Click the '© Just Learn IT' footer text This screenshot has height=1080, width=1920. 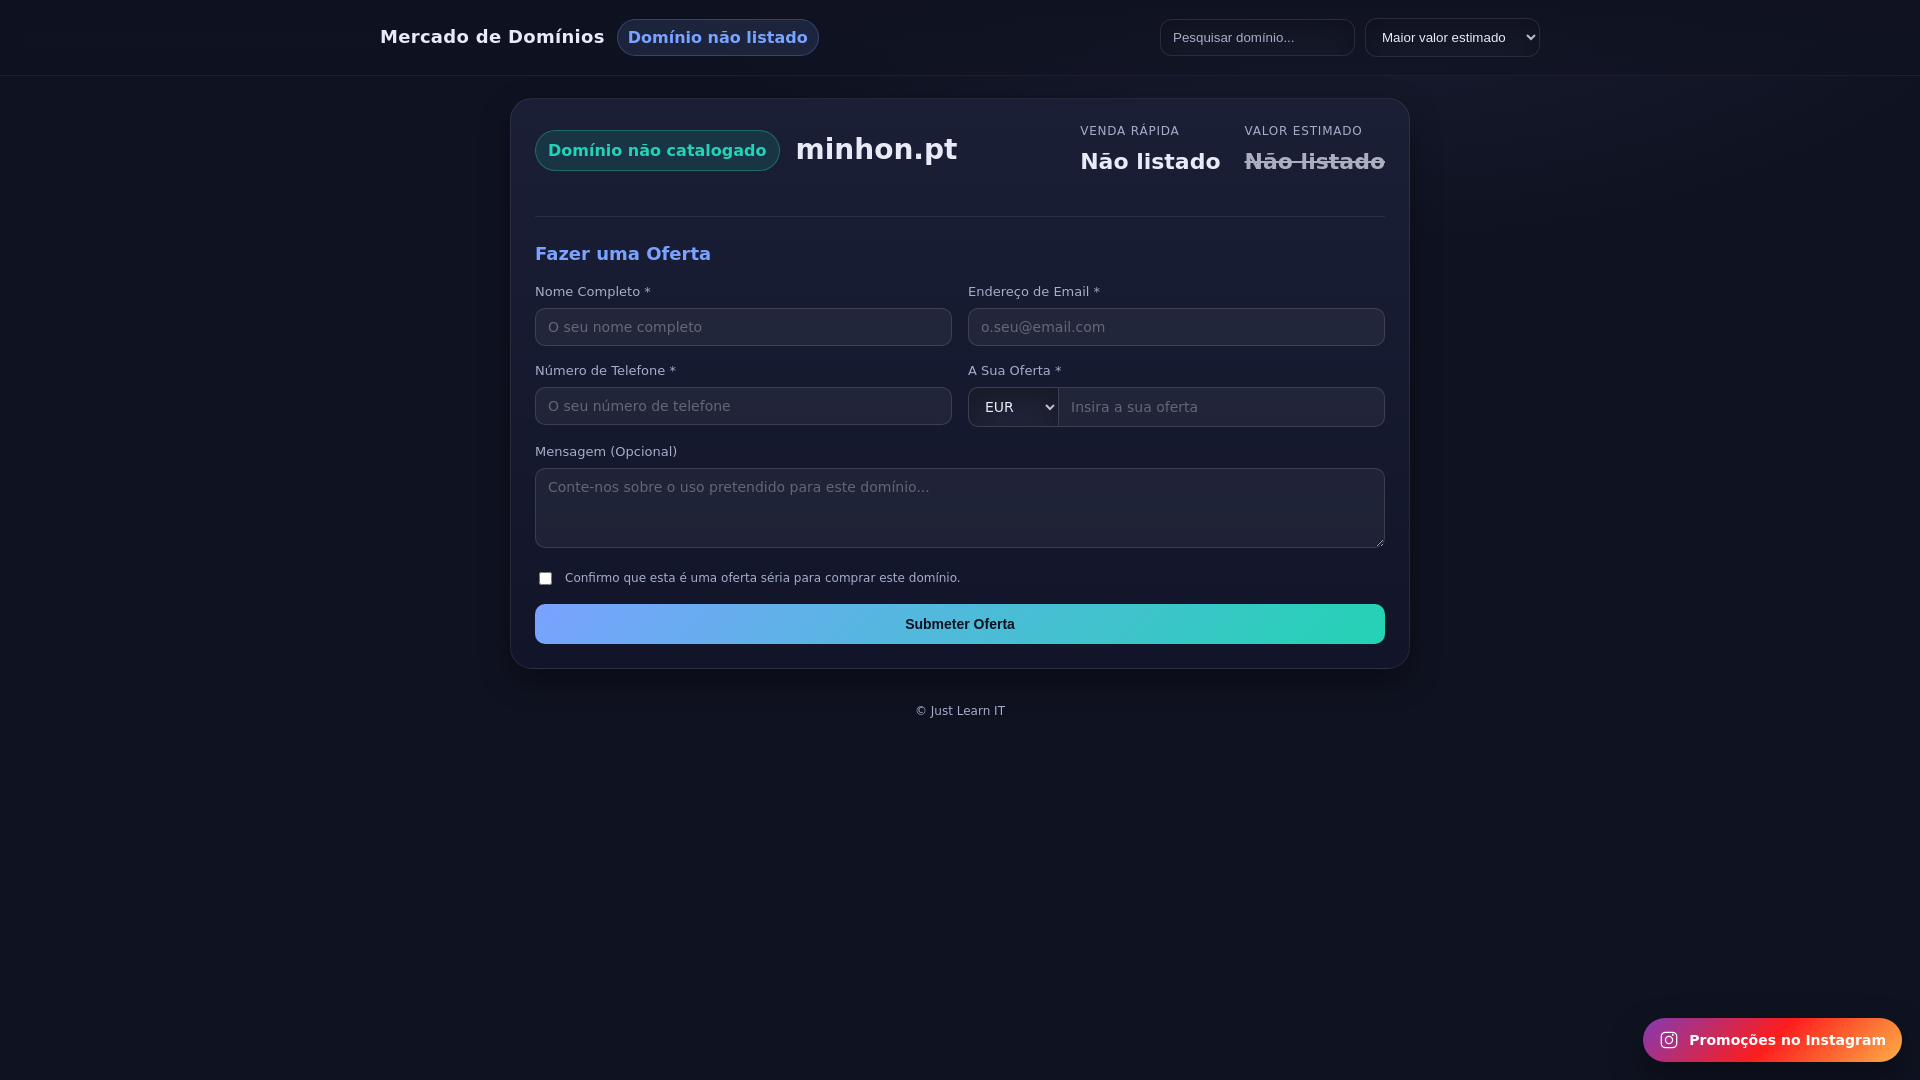[x=960, y=711]
